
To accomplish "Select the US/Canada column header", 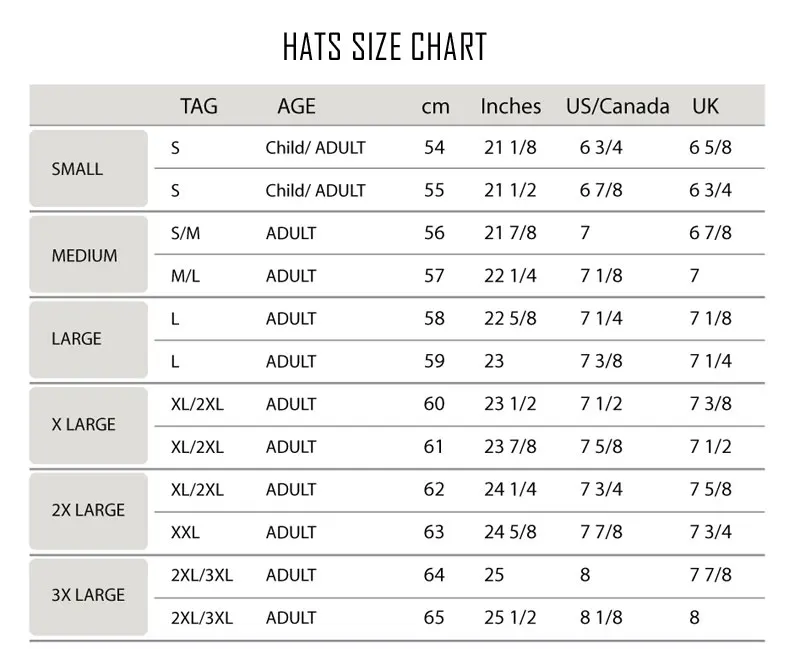I will click(617, 106).
